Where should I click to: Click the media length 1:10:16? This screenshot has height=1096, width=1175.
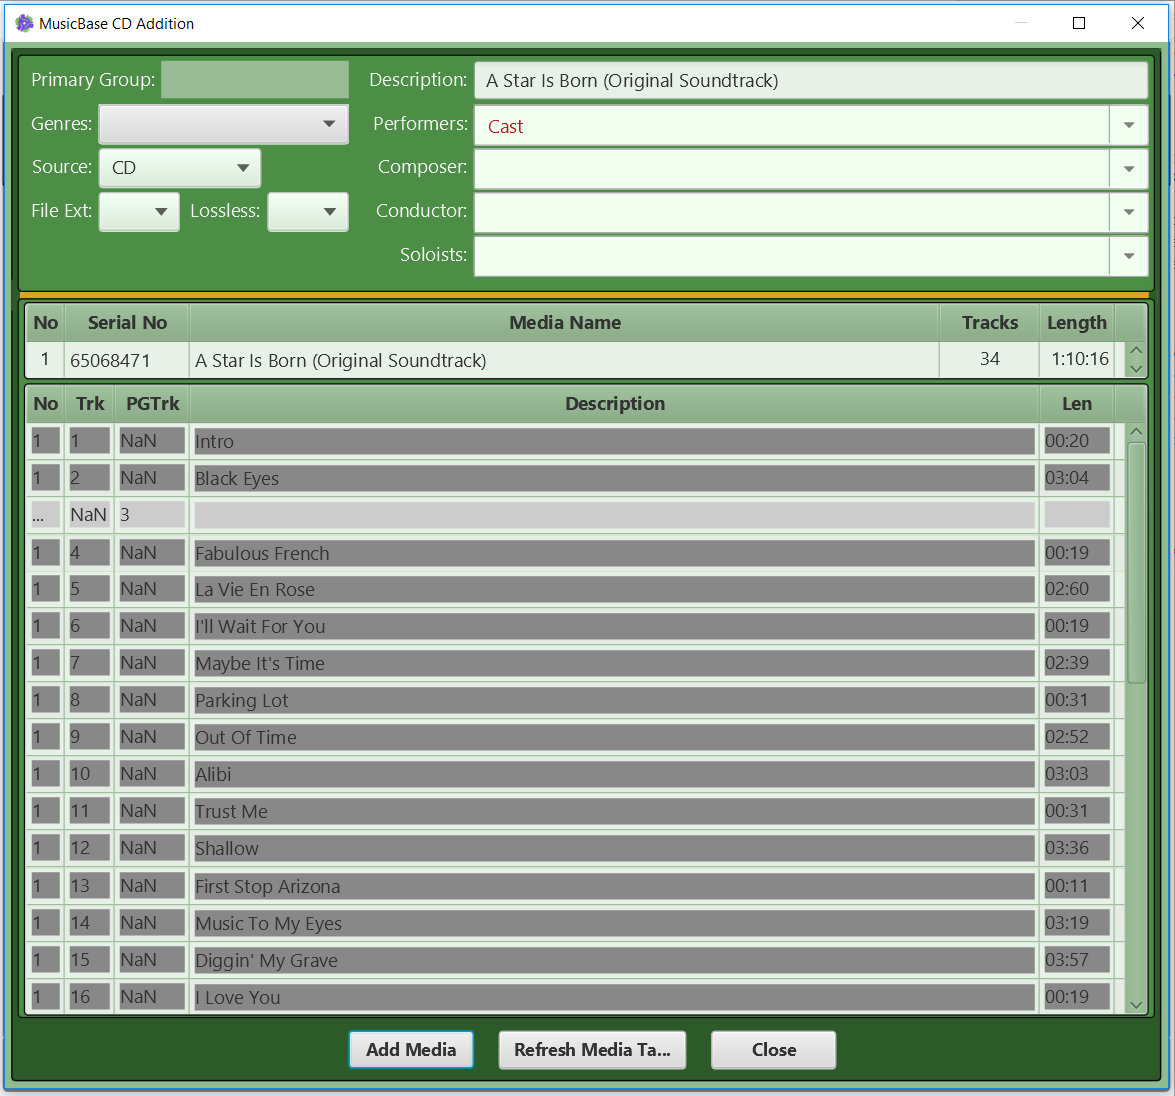[x=1079, y=360]
